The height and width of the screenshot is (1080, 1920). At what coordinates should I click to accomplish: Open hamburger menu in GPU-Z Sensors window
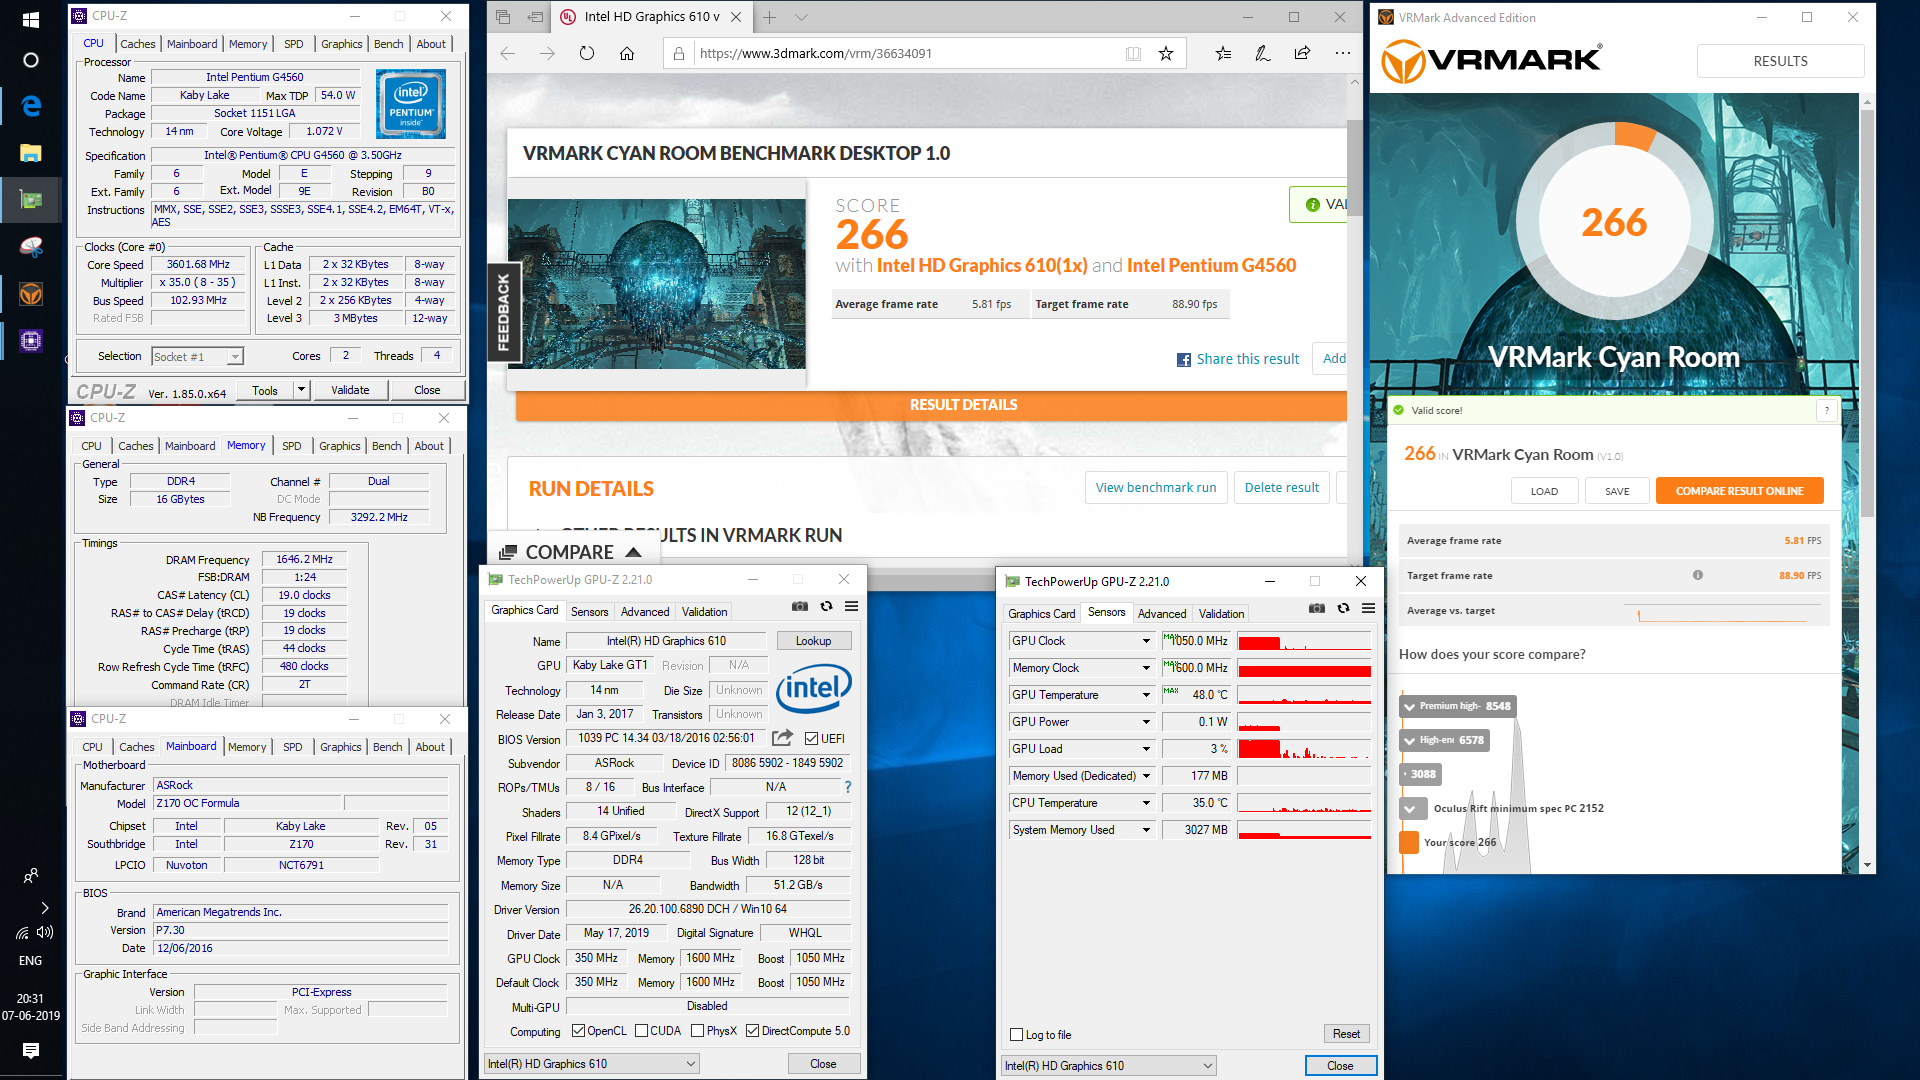pos(1369,609)
